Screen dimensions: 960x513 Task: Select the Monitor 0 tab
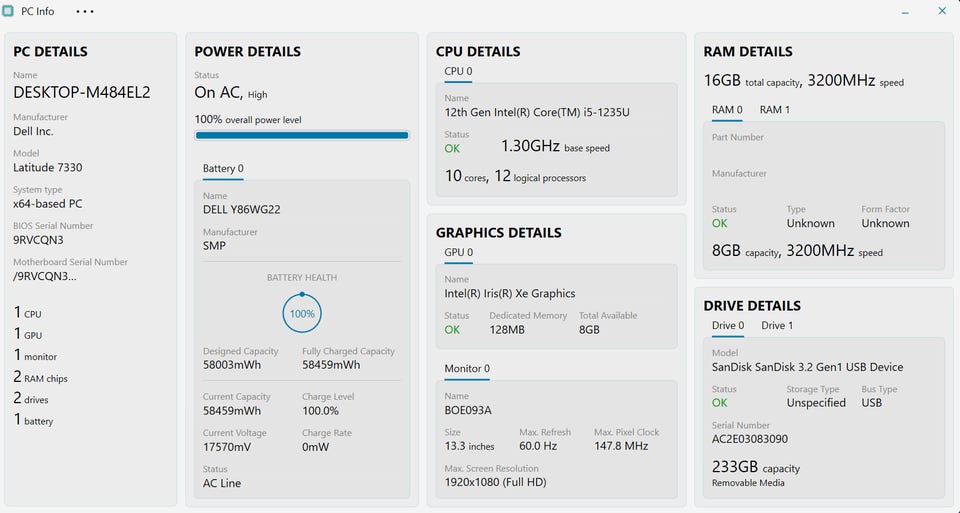tap(467, 369)
